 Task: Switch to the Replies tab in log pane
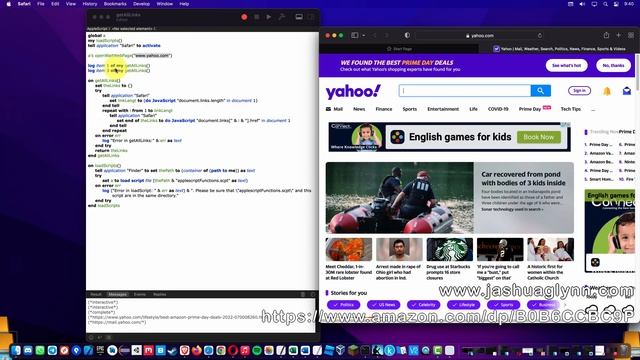click(x=160, y=294)
